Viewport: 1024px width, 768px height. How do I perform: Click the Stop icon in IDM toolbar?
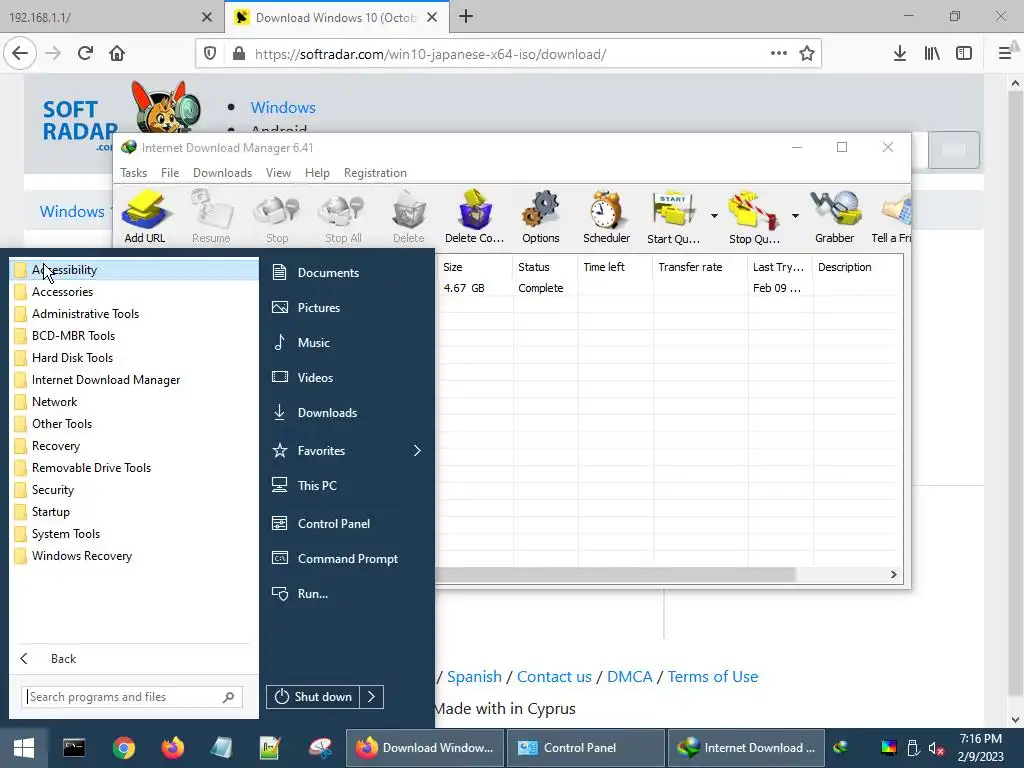coord(277,217)
